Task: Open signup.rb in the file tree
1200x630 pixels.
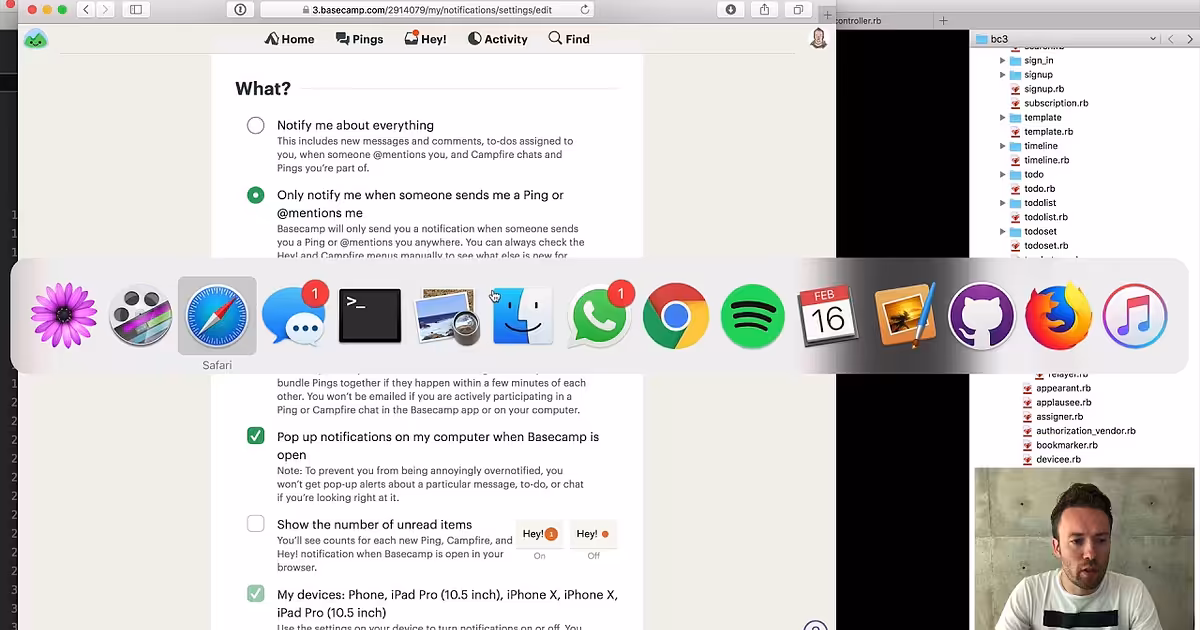Action: click(x=1044, y=89)
